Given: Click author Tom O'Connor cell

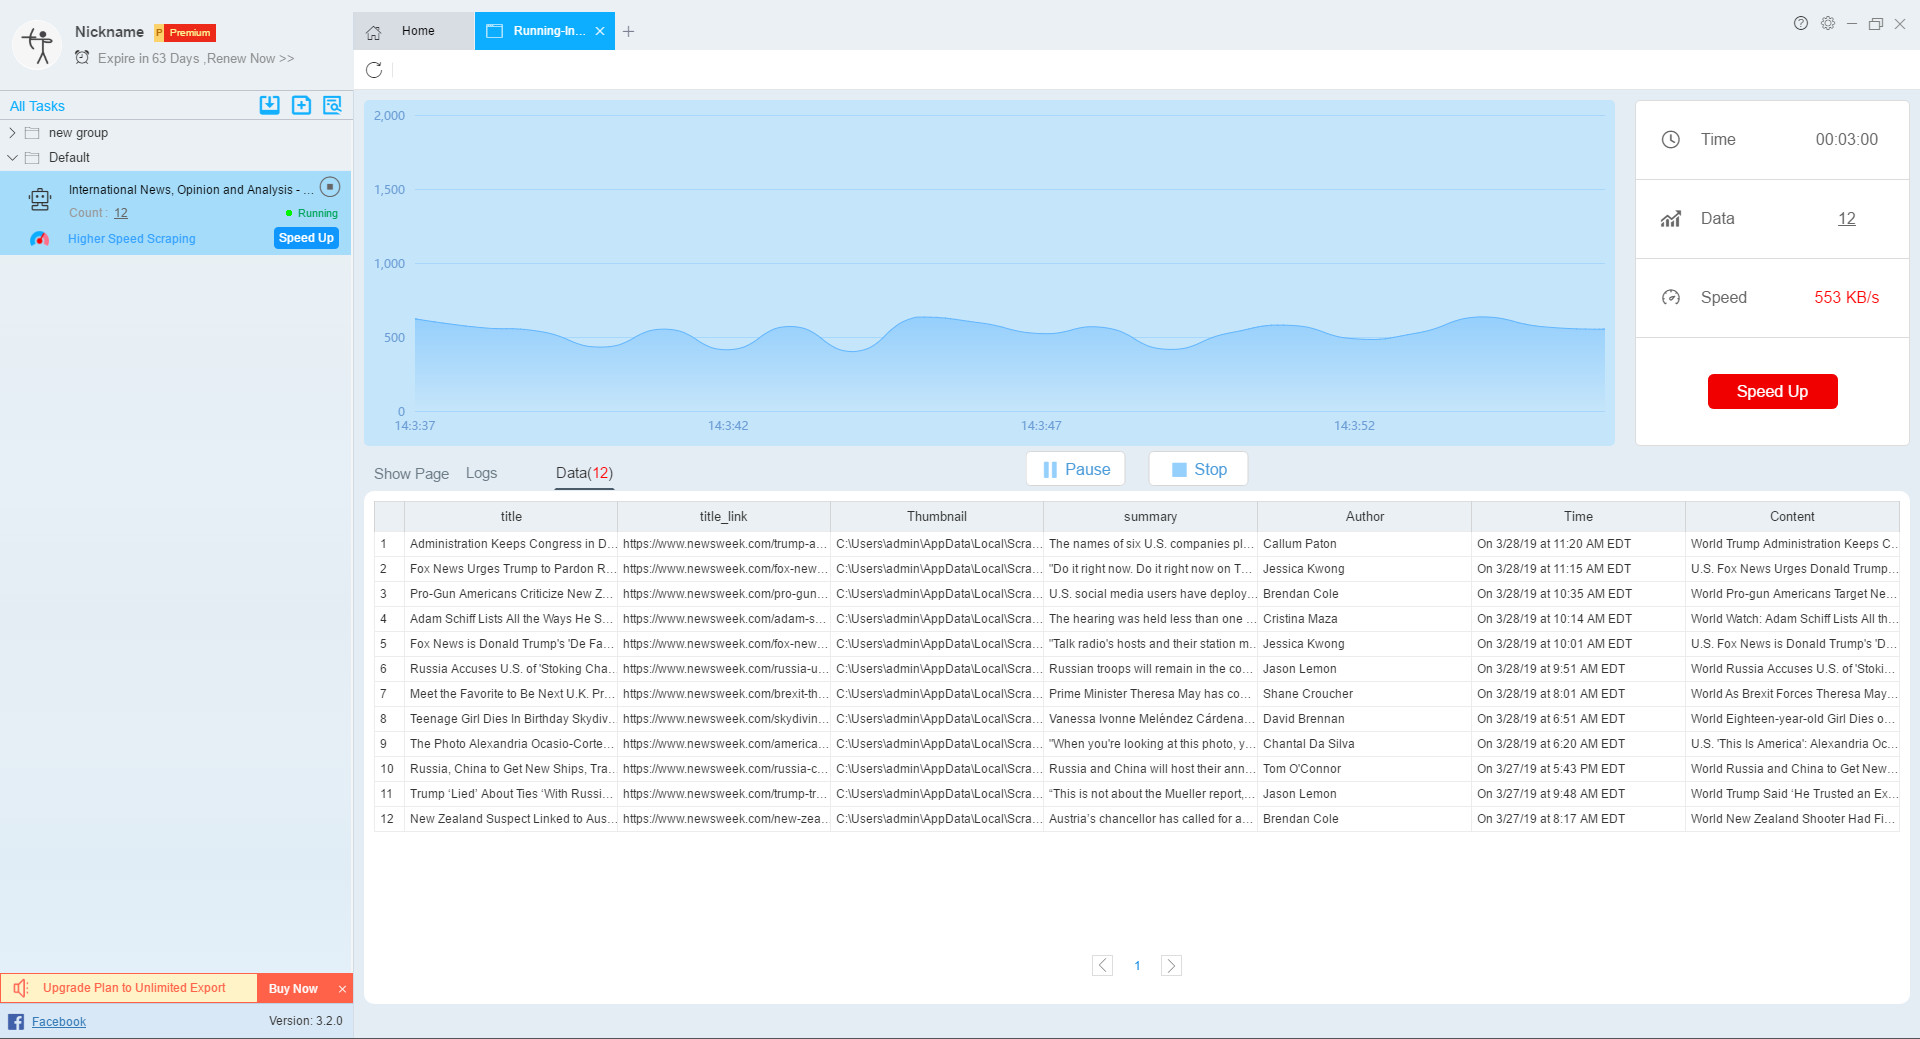Looking at the screenshot, I should (x=1364, y=769).
